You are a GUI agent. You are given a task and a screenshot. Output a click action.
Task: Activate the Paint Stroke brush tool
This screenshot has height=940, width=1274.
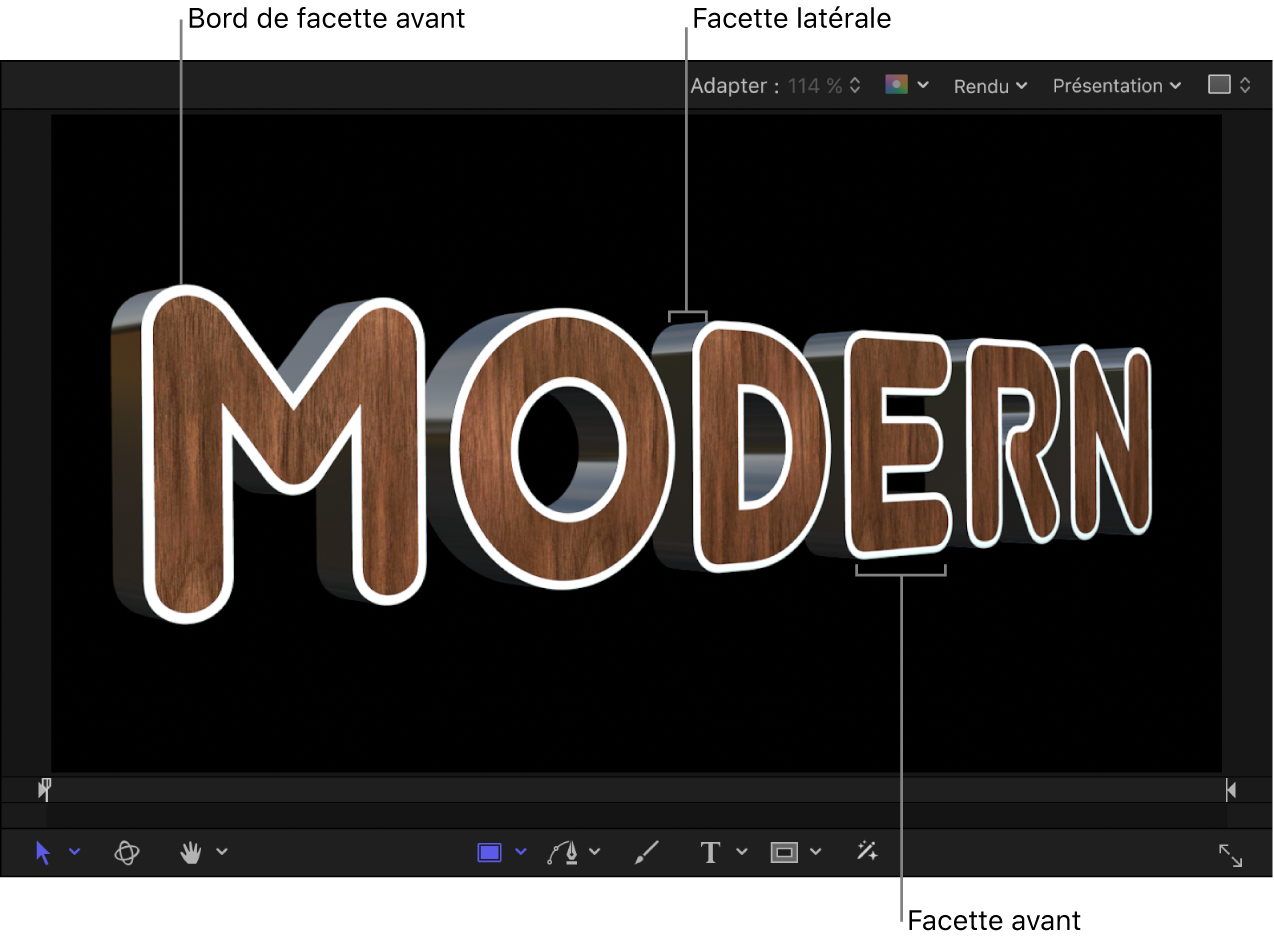pyautogui.click(x=647, y=852)
